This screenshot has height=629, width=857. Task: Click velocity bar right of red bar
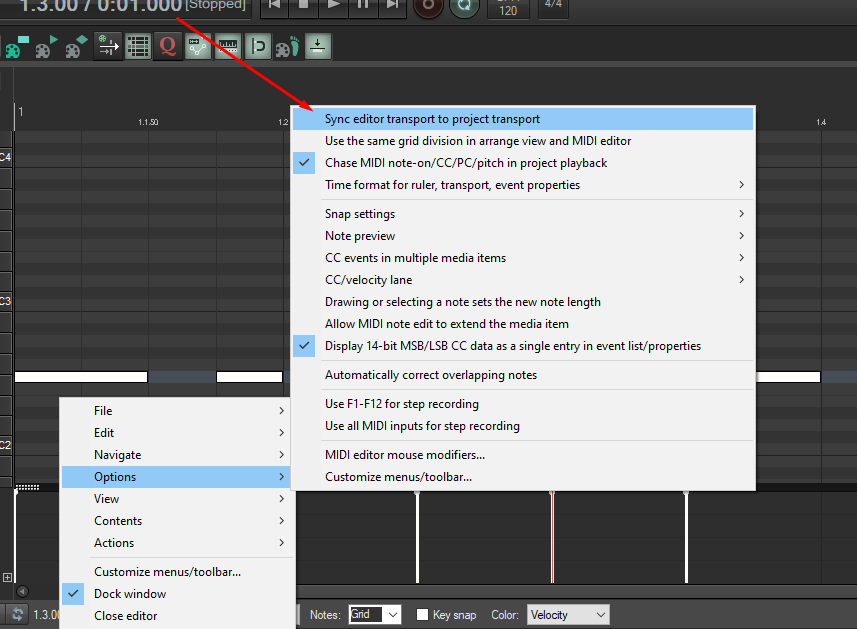pos(686,537)
